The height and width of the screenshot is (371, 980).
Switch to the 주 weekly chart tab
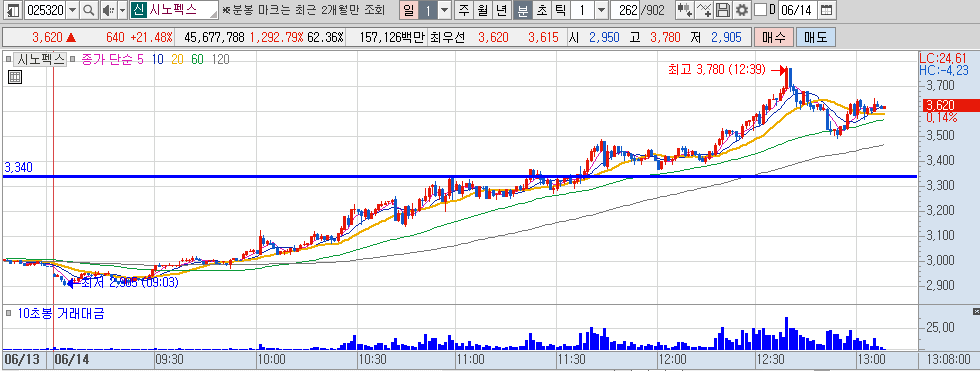point(463,10)
